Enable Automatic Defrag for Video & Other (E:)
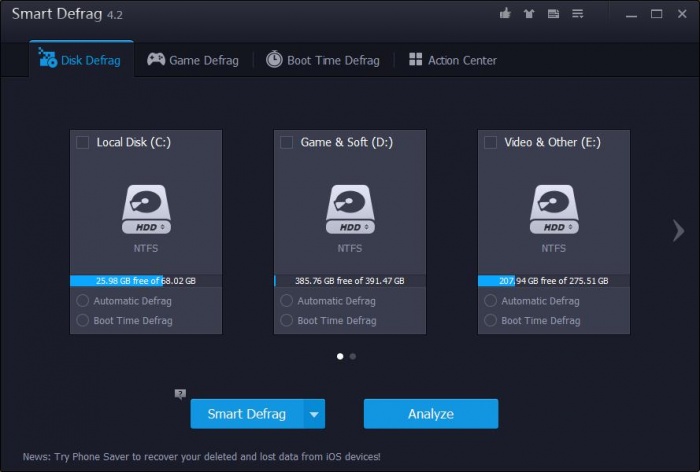Image resolution: width=700 pixels, height=472 pixels. pos(490,301)
